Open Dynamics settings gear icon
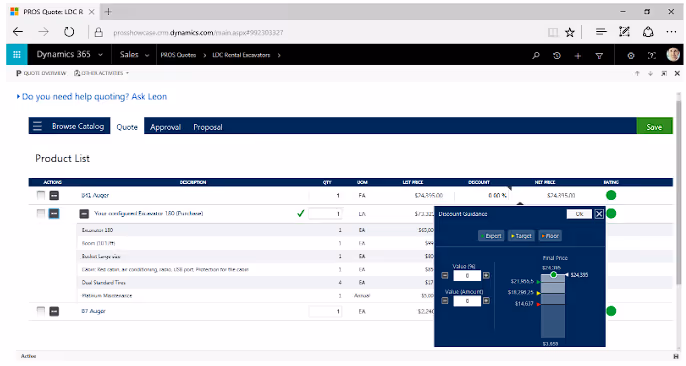Screen dimensions: 686x366 (x=631, y=56)
